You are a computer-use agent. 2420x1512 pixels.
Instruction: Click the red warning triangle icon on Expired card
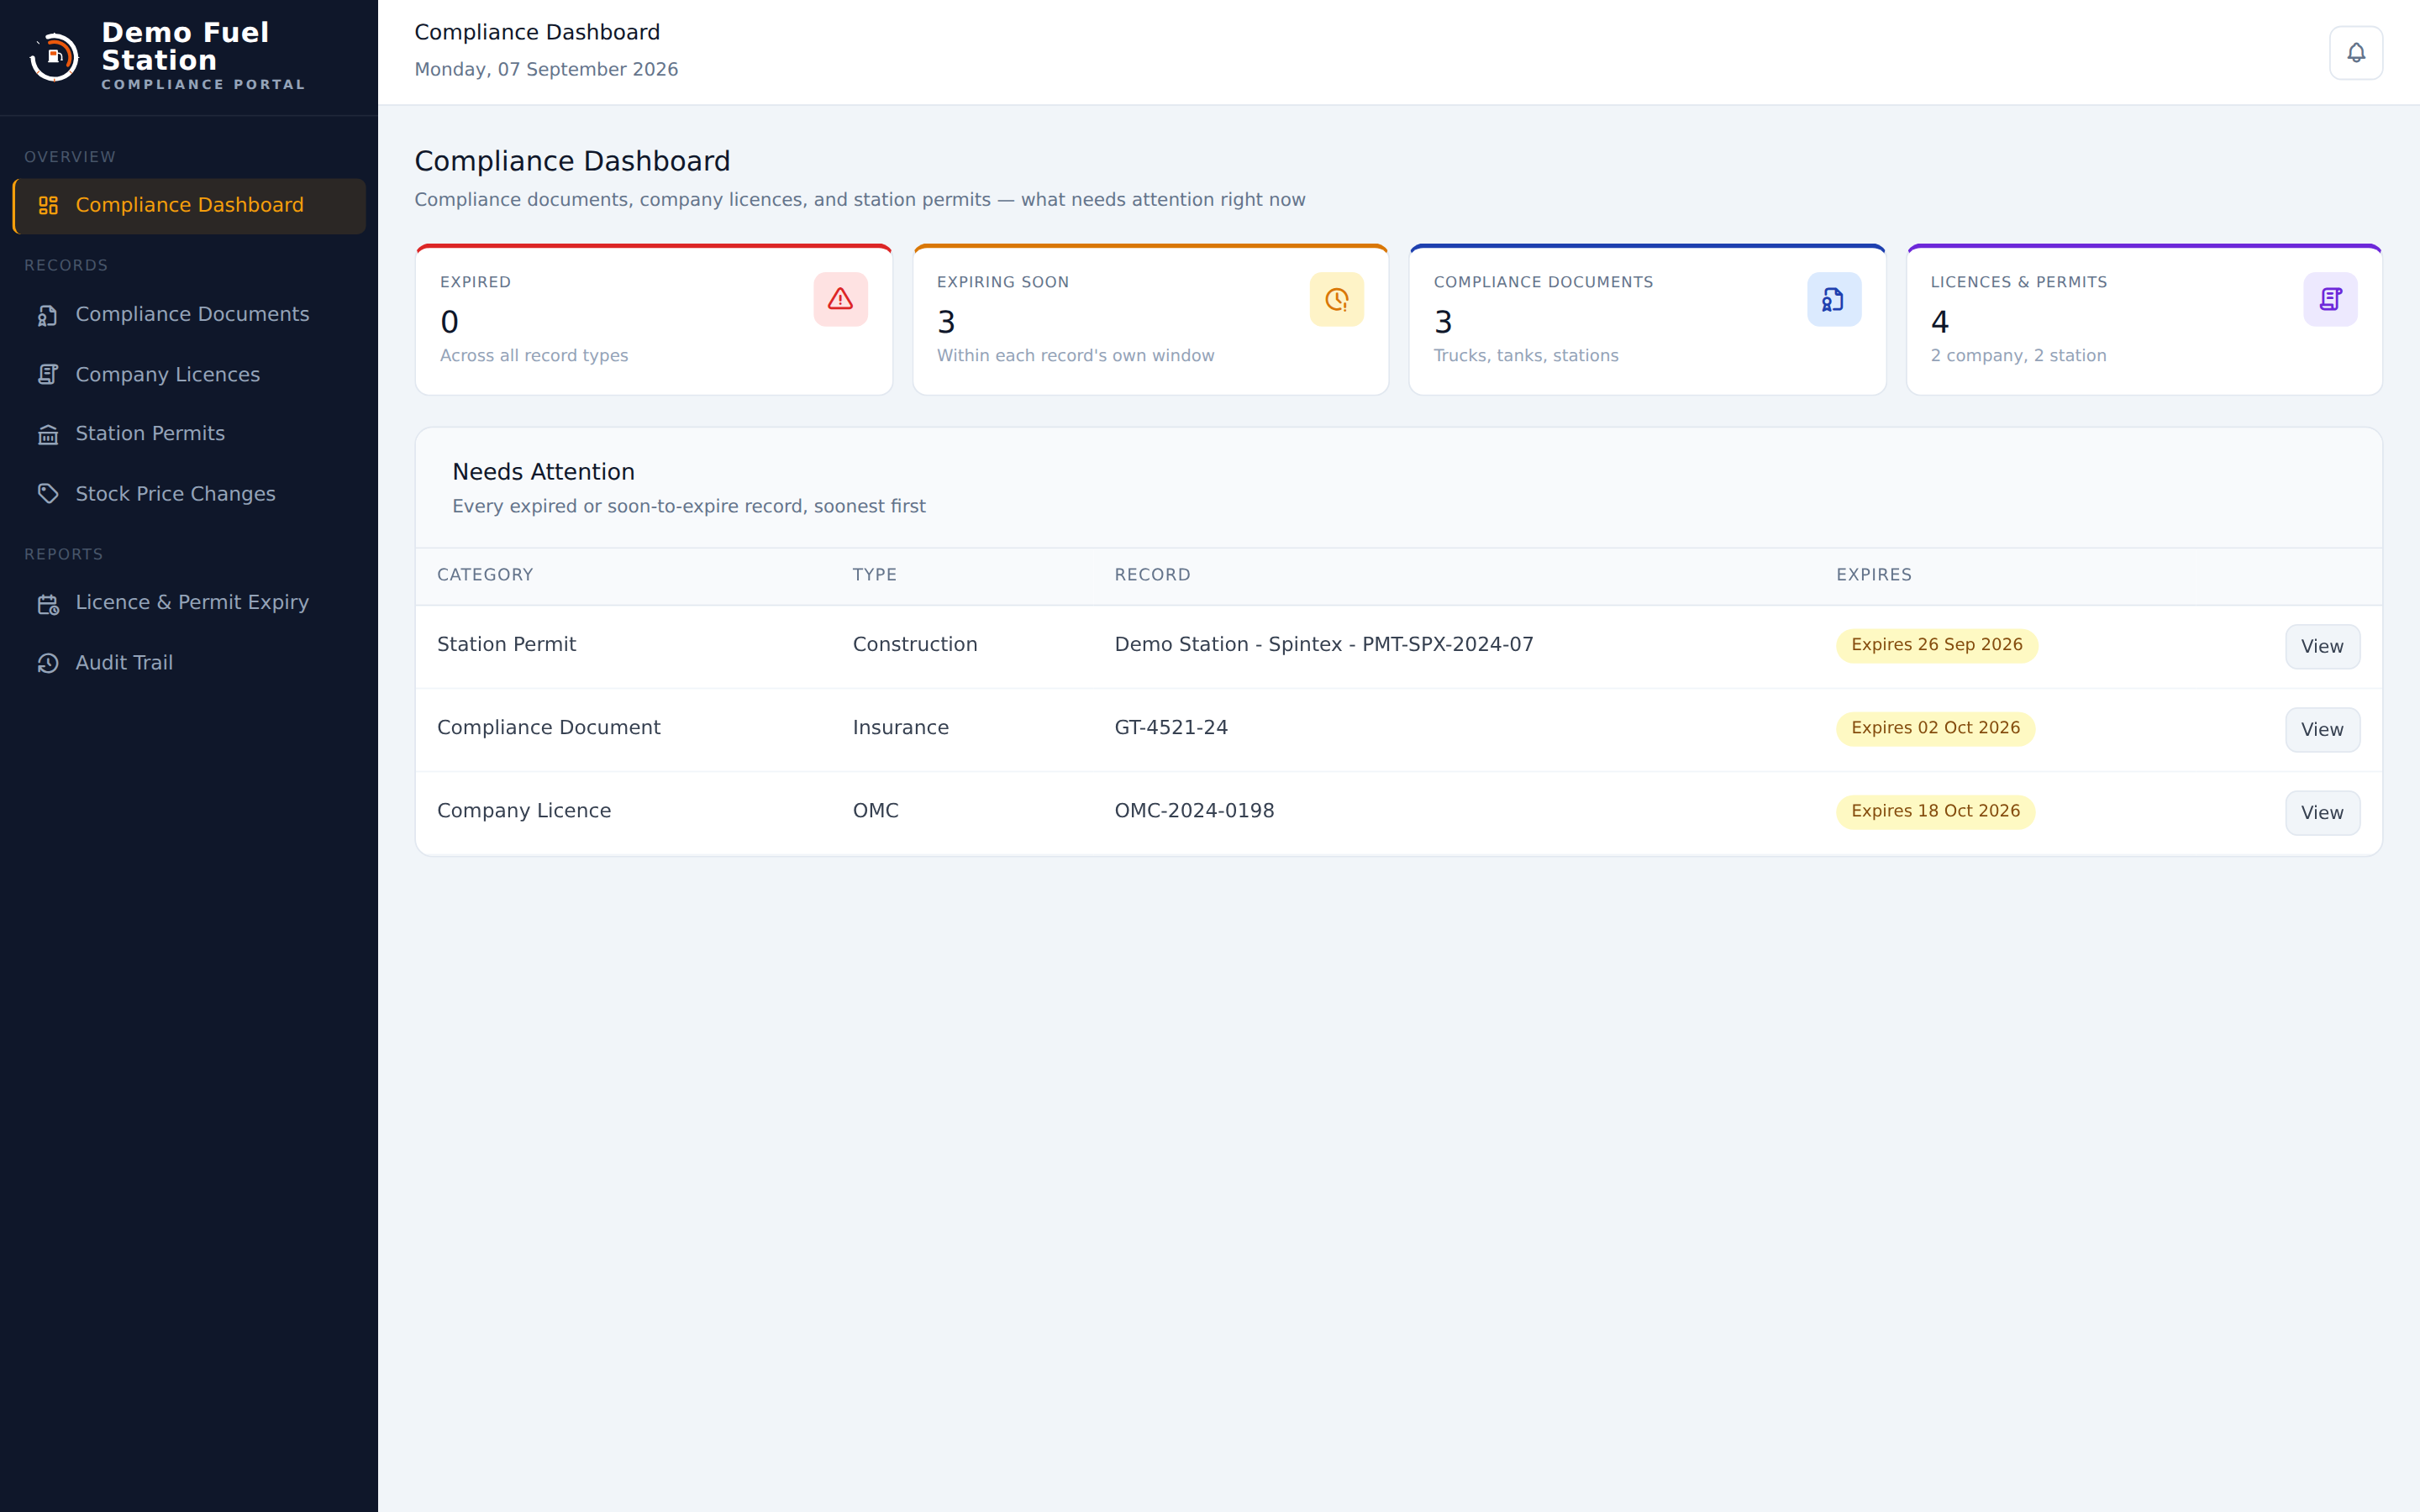point(840,299)
